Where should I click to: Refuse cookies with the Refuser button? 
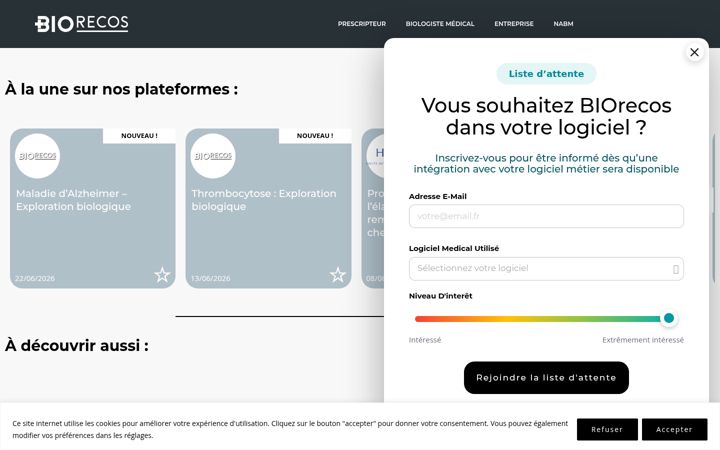(x=607, y=429)
